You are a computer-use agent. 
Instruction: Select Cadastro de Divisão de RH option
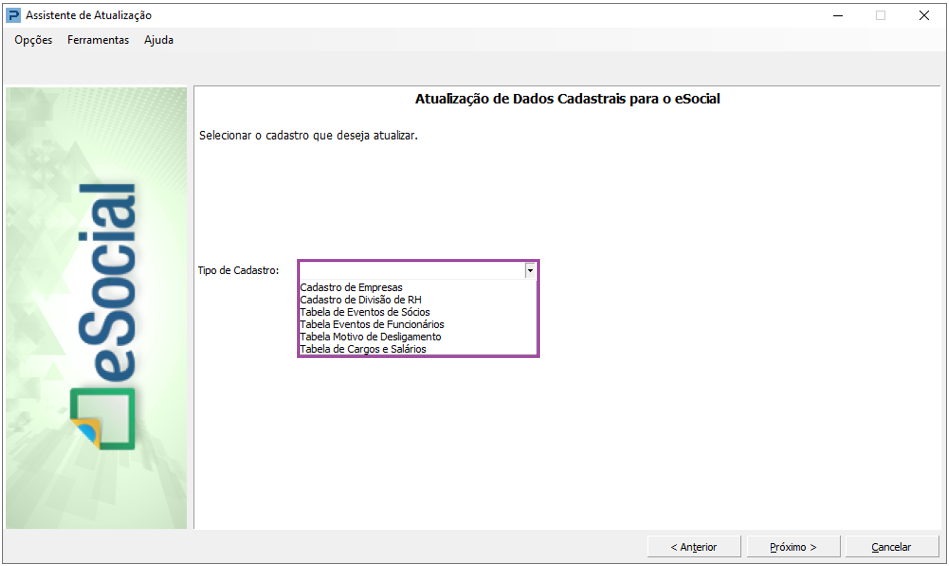click(361, 300)
